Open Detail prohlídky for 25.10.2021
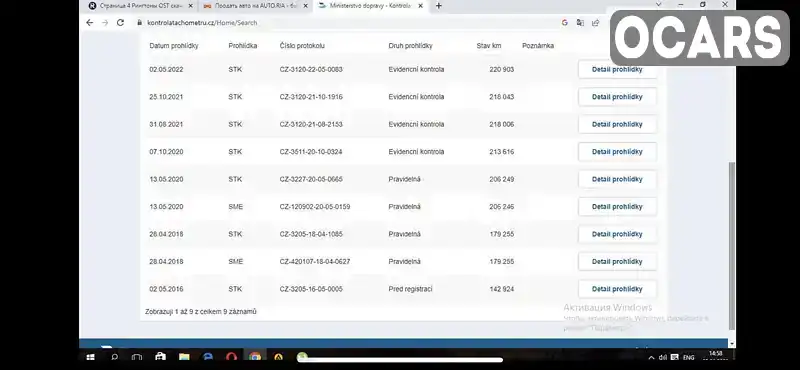 617,97
